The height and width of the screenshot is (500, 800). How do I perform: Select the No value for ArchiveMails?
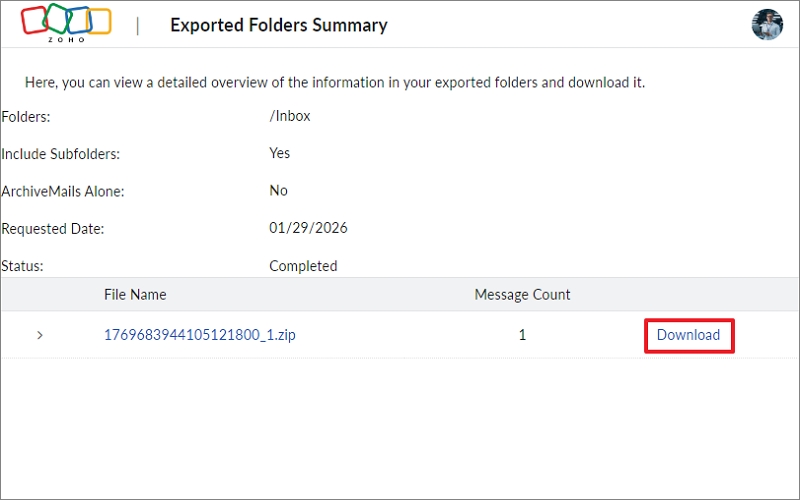pos(279,190)
